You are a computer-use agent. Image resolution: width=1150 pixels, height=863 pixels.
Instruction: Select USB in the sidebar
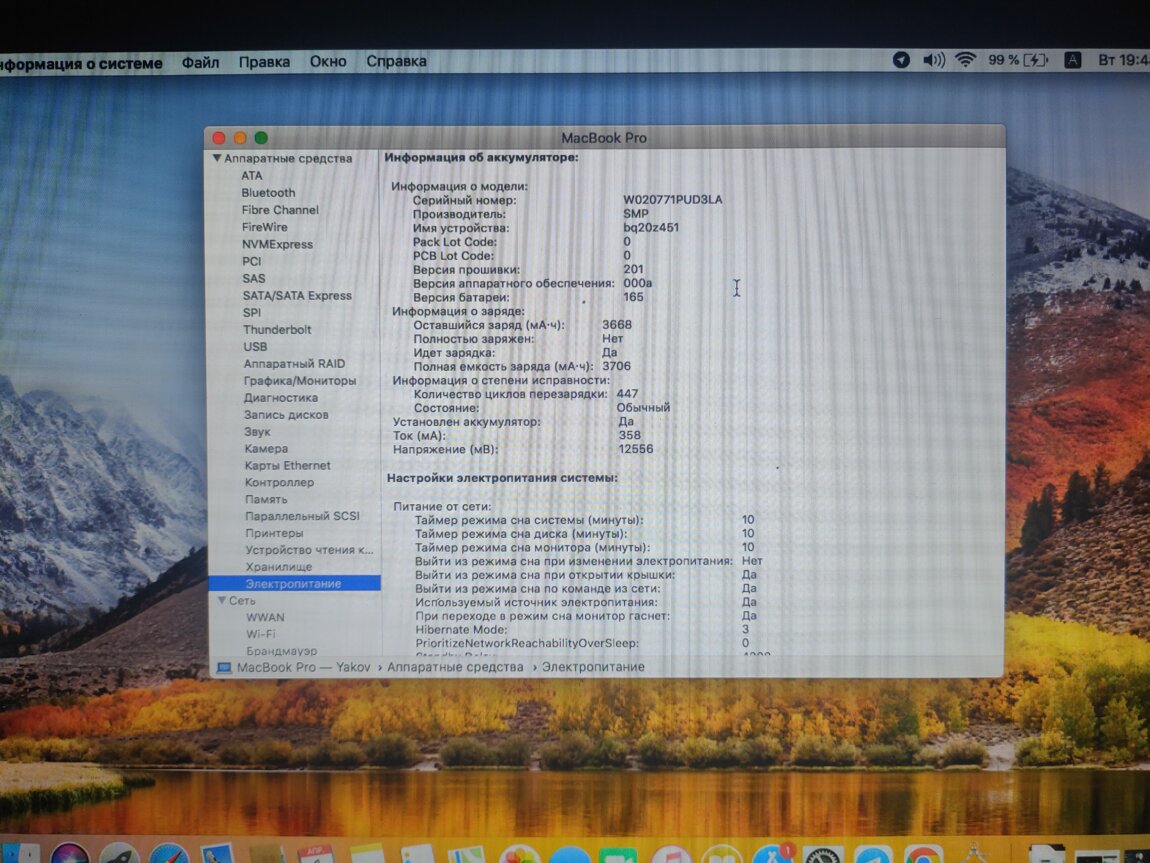255,346
